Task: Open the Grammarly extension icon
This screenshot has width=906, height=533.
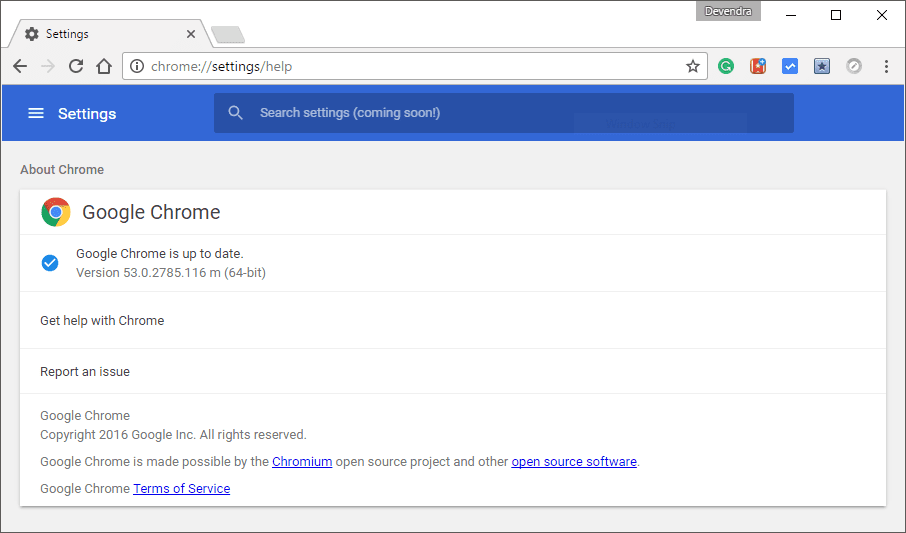Action: click(x=726, y=66)
